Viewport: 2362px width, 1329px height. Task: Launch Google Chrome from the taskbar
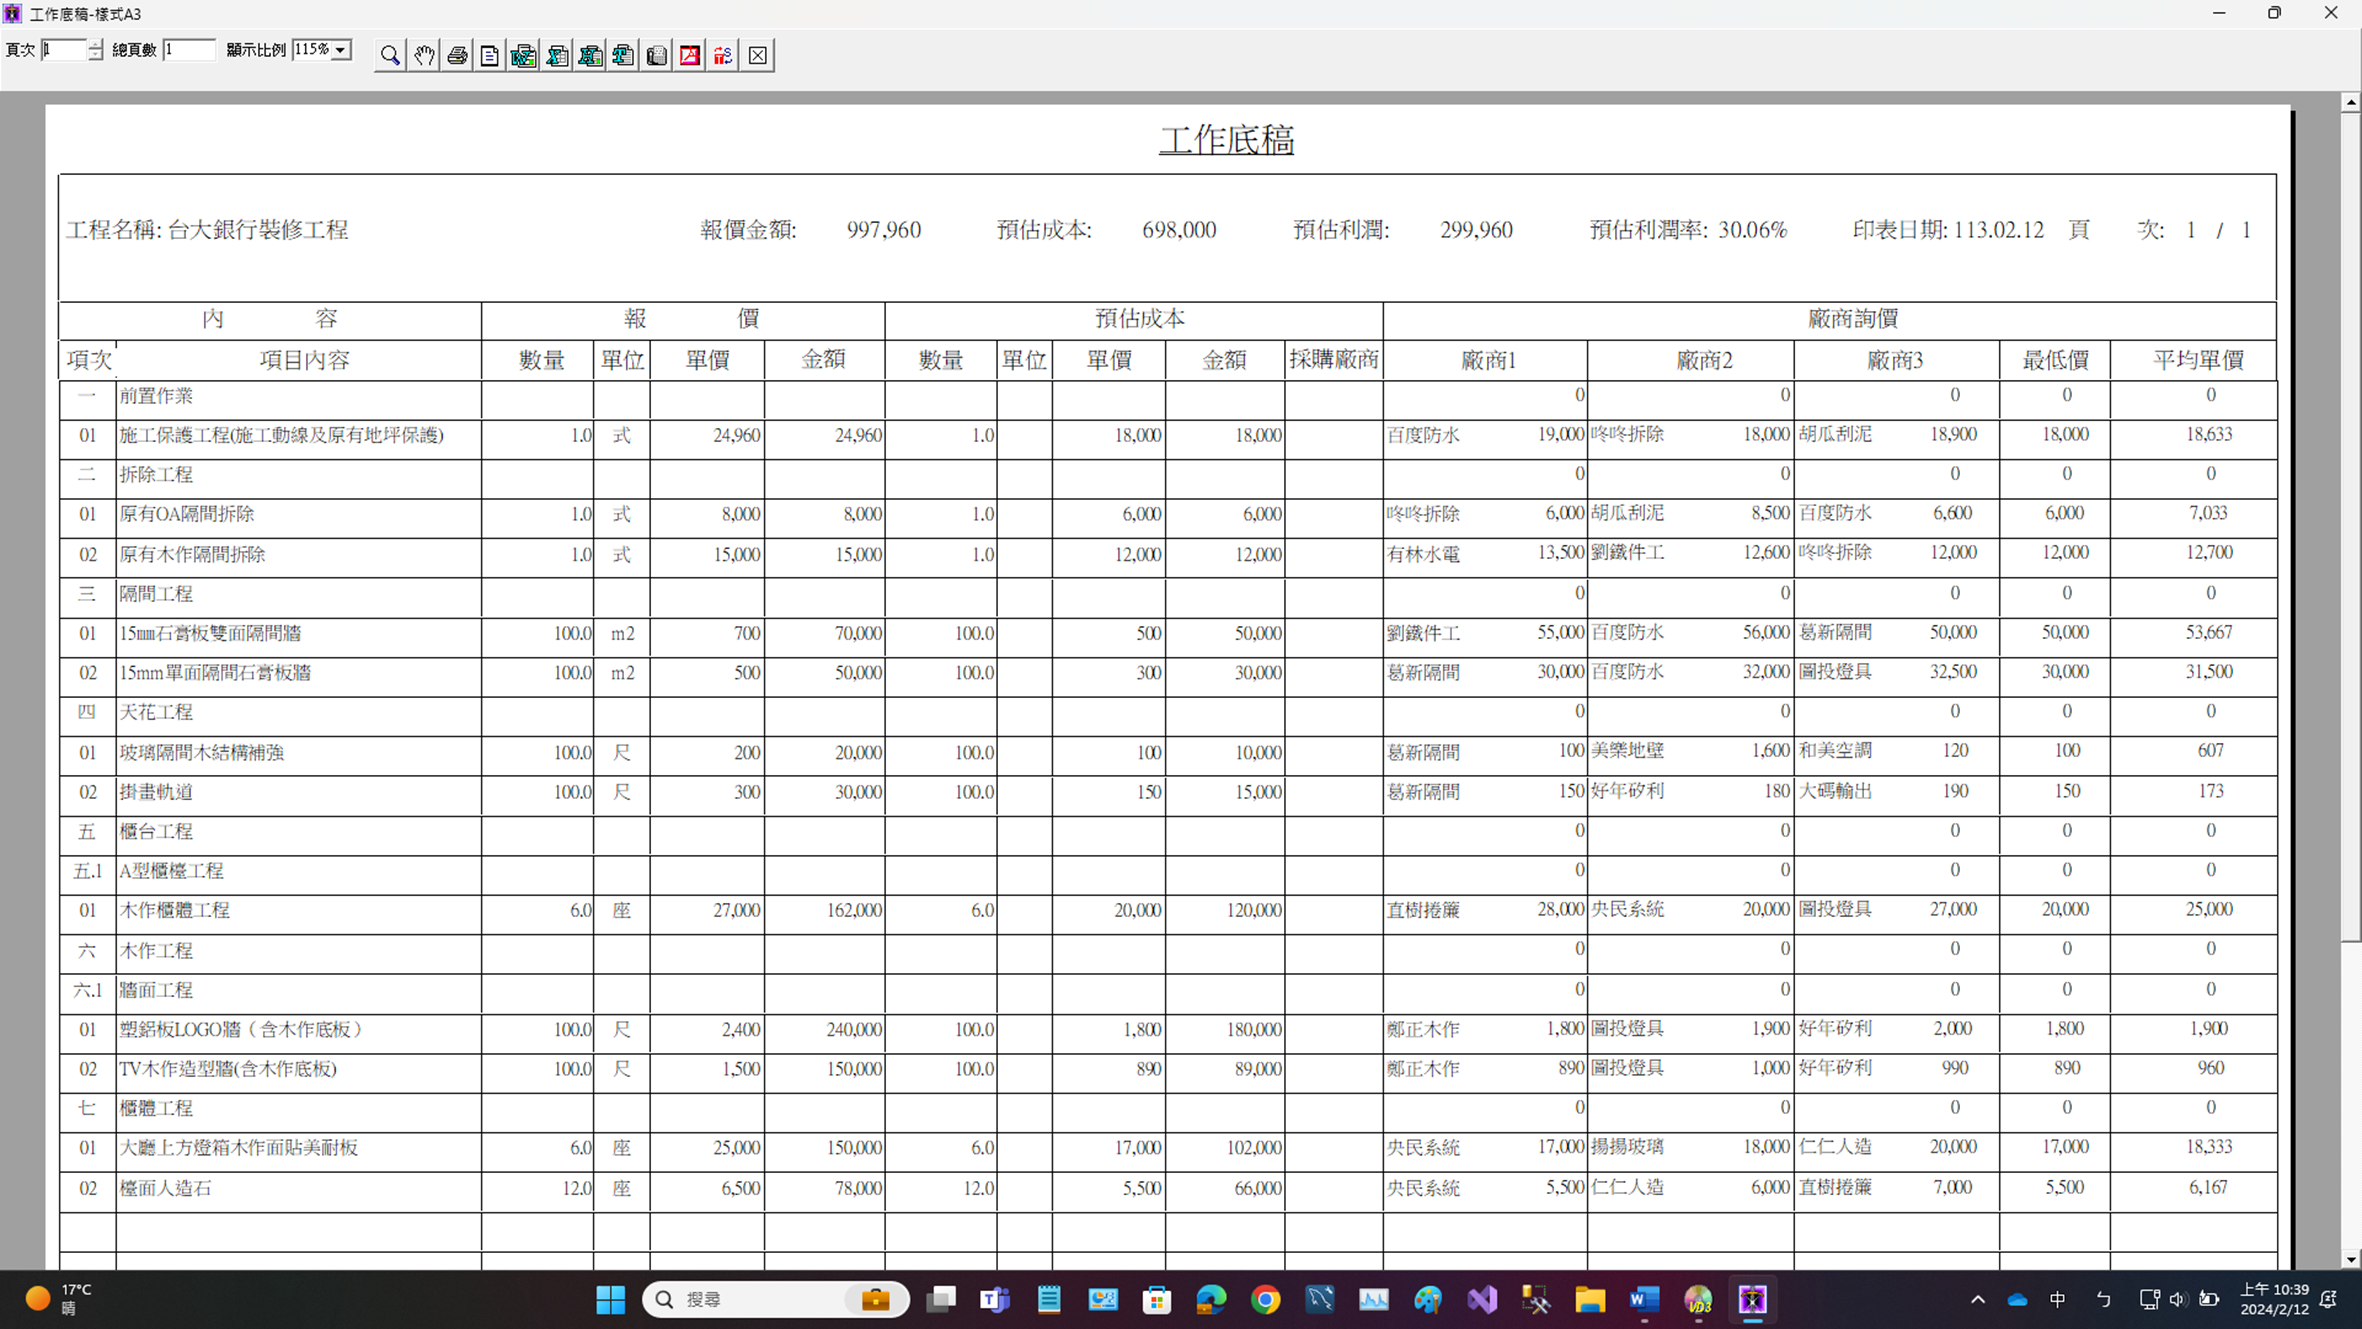coord(1265,1299)
